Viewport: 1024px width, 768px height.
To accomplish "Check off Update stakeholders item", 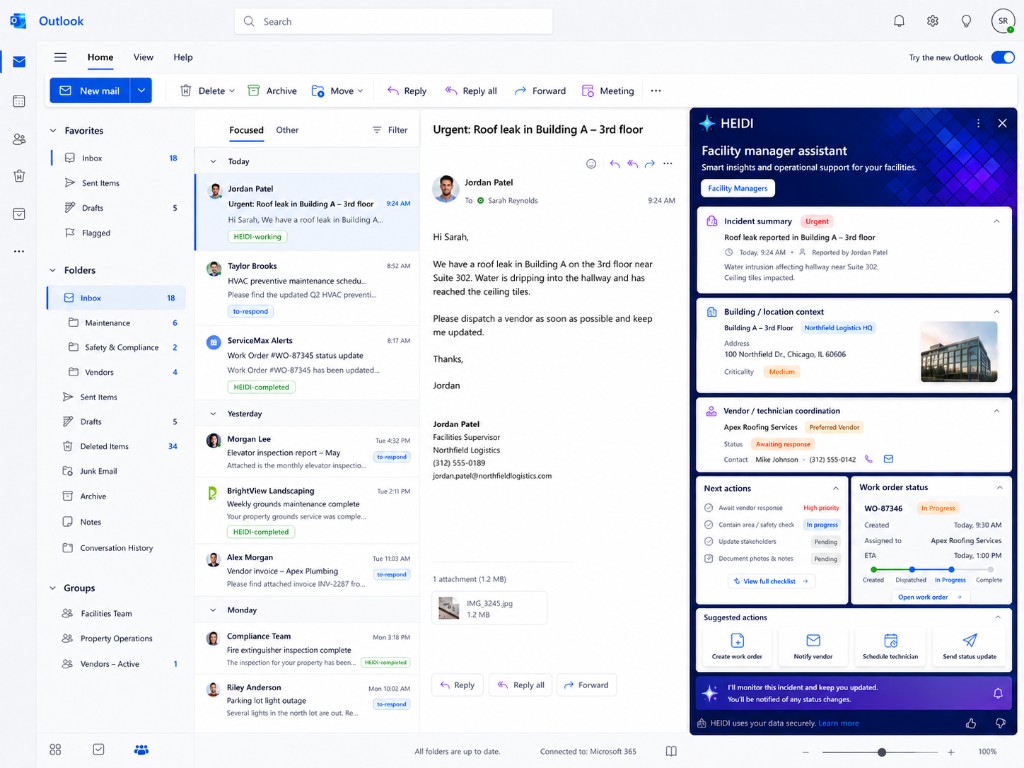I will pyautogui.click(x=709, y=541).
